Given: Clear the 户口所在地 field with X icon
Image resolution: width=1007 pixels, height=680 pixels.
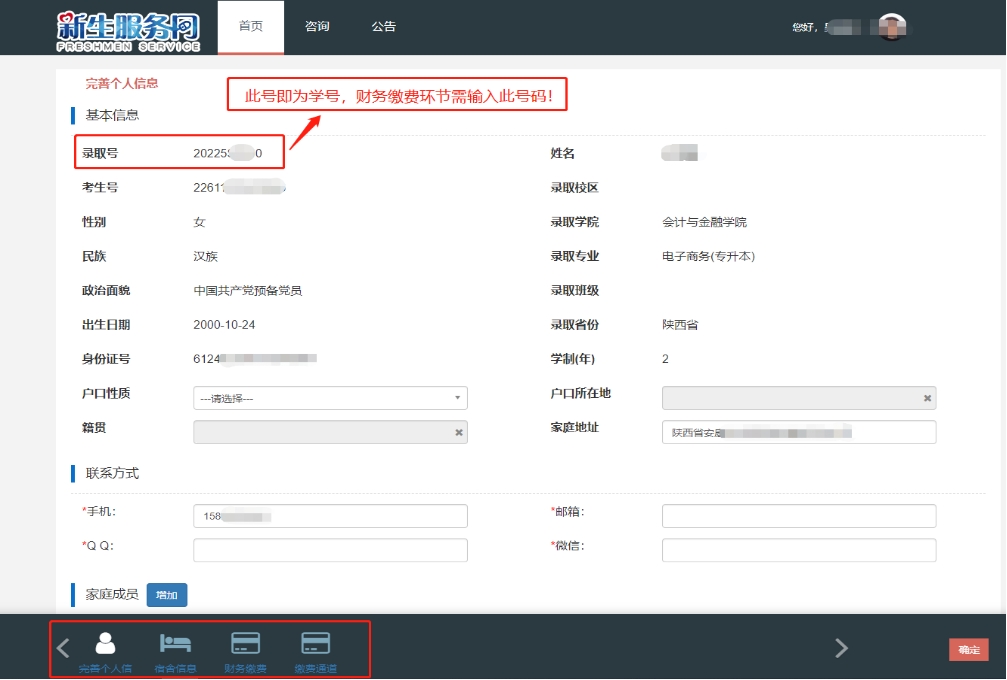Looking at the screenshot, I should tap(927, 398).
